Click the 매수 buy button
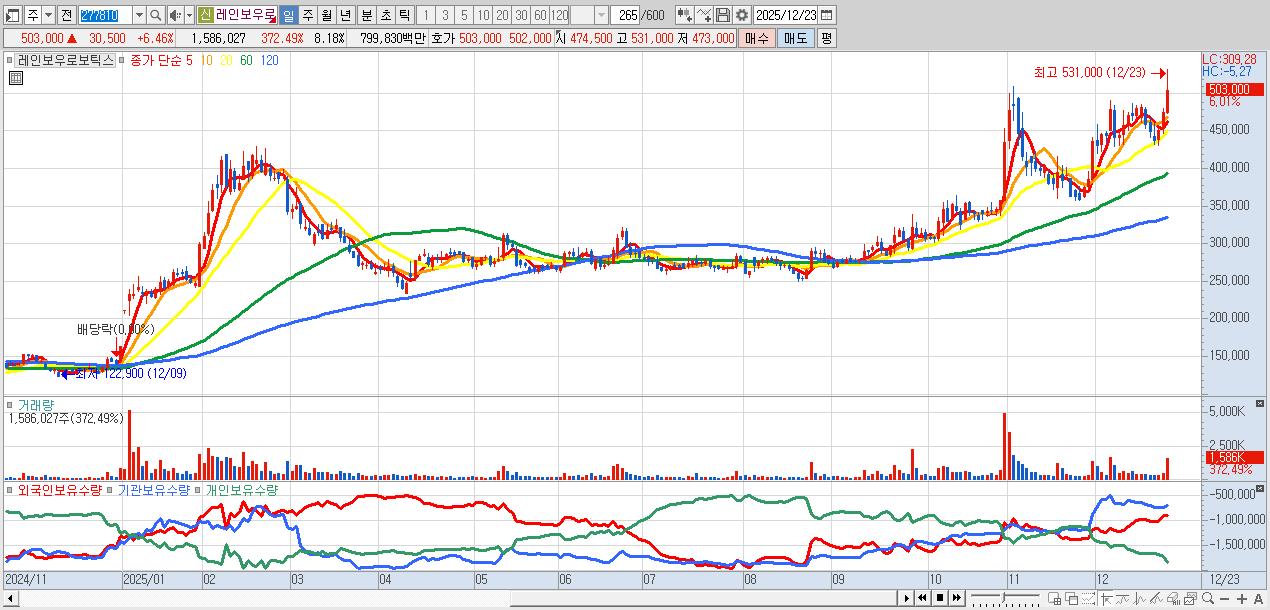Screen dimensions: 1270x610 point(757,38)
